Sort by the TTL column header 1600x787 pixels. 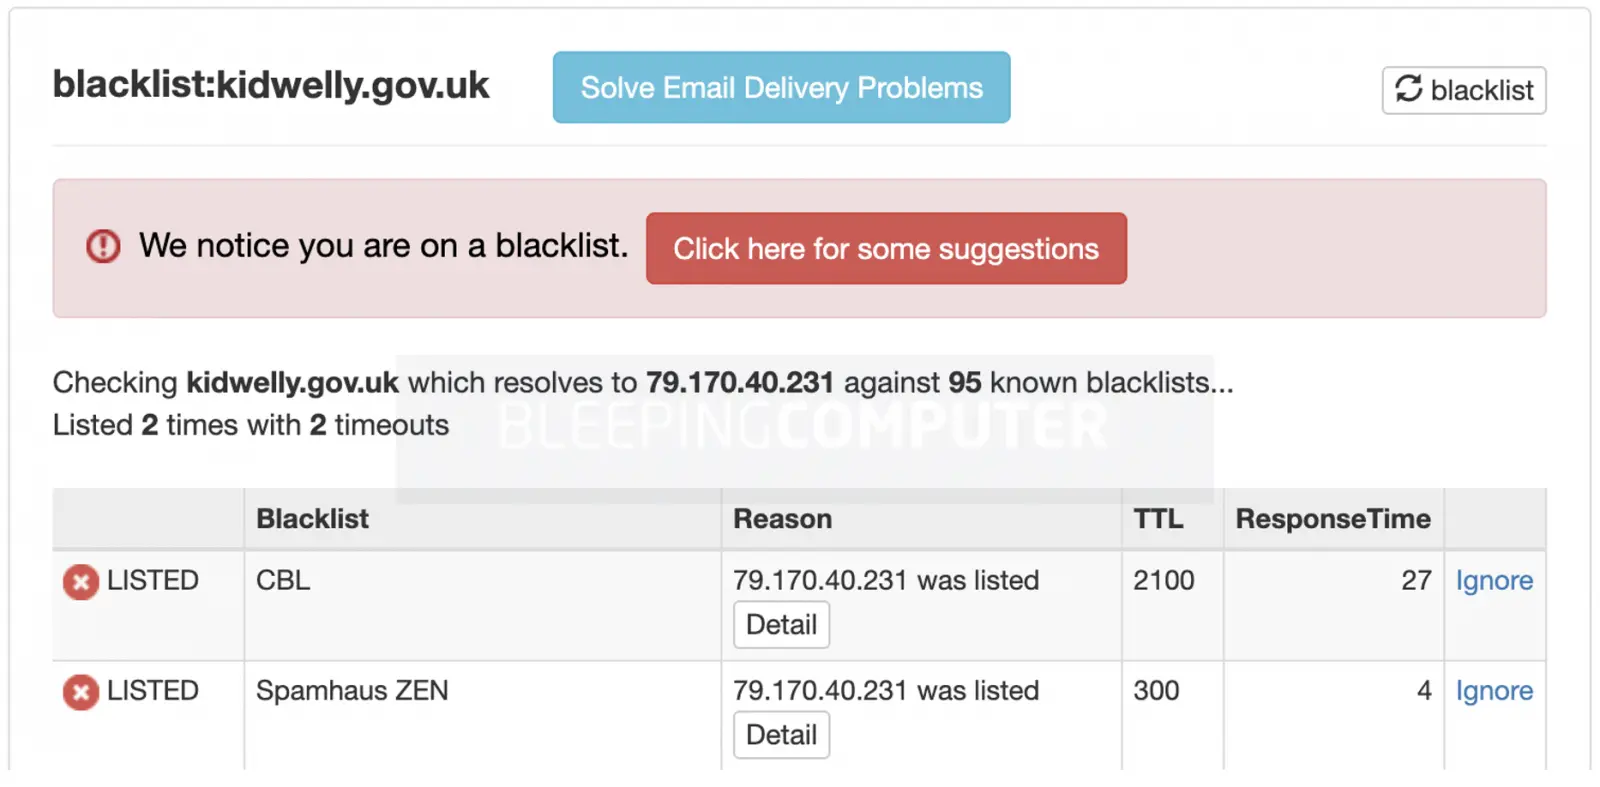(x=1158, y=519)
